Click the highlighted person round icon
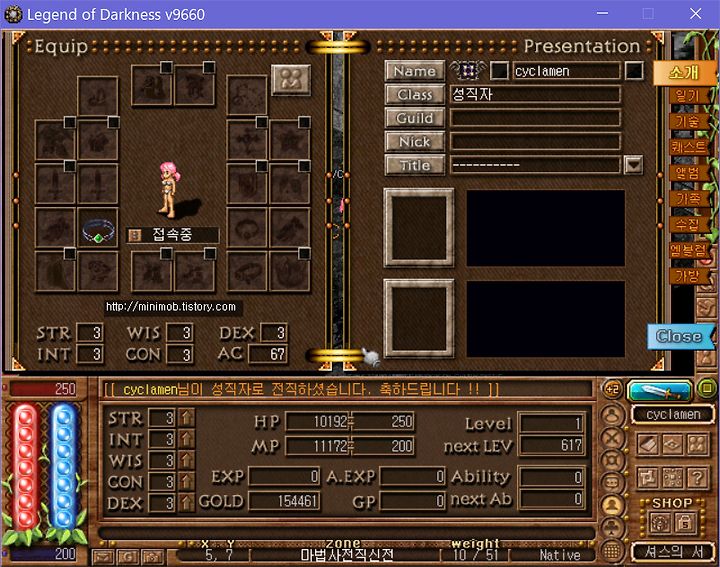This screenshot has height=567, width=720. click(612, 505)
